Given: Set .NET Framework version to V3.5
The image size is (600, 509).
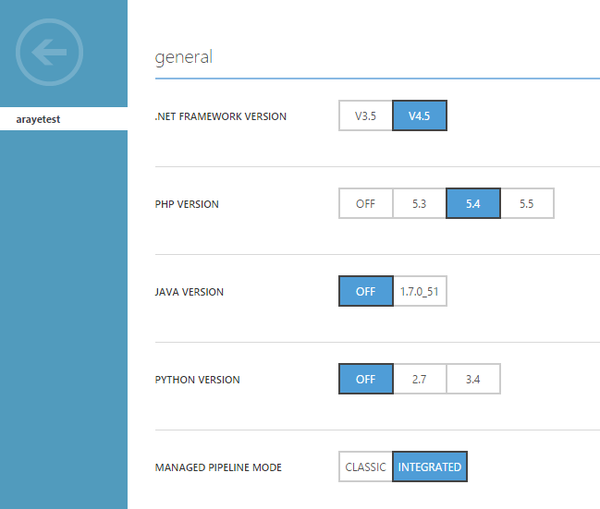Looking at the screenshot, I should click(365, 116).
